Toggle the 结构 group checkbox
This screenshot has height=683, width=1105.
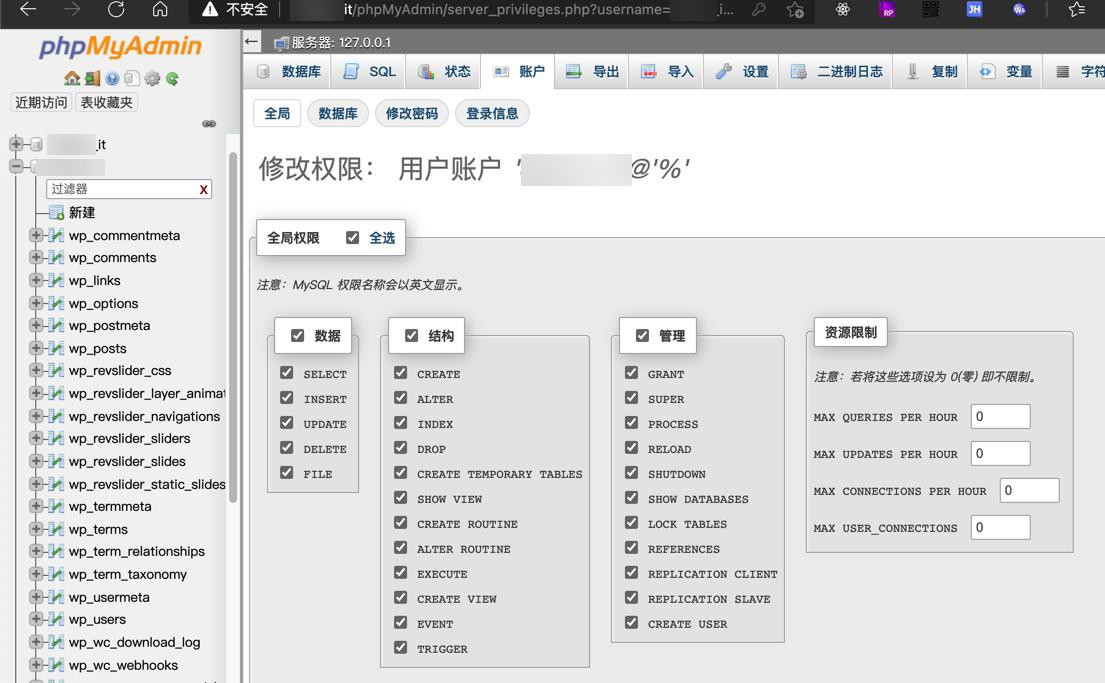pos(412,336)
